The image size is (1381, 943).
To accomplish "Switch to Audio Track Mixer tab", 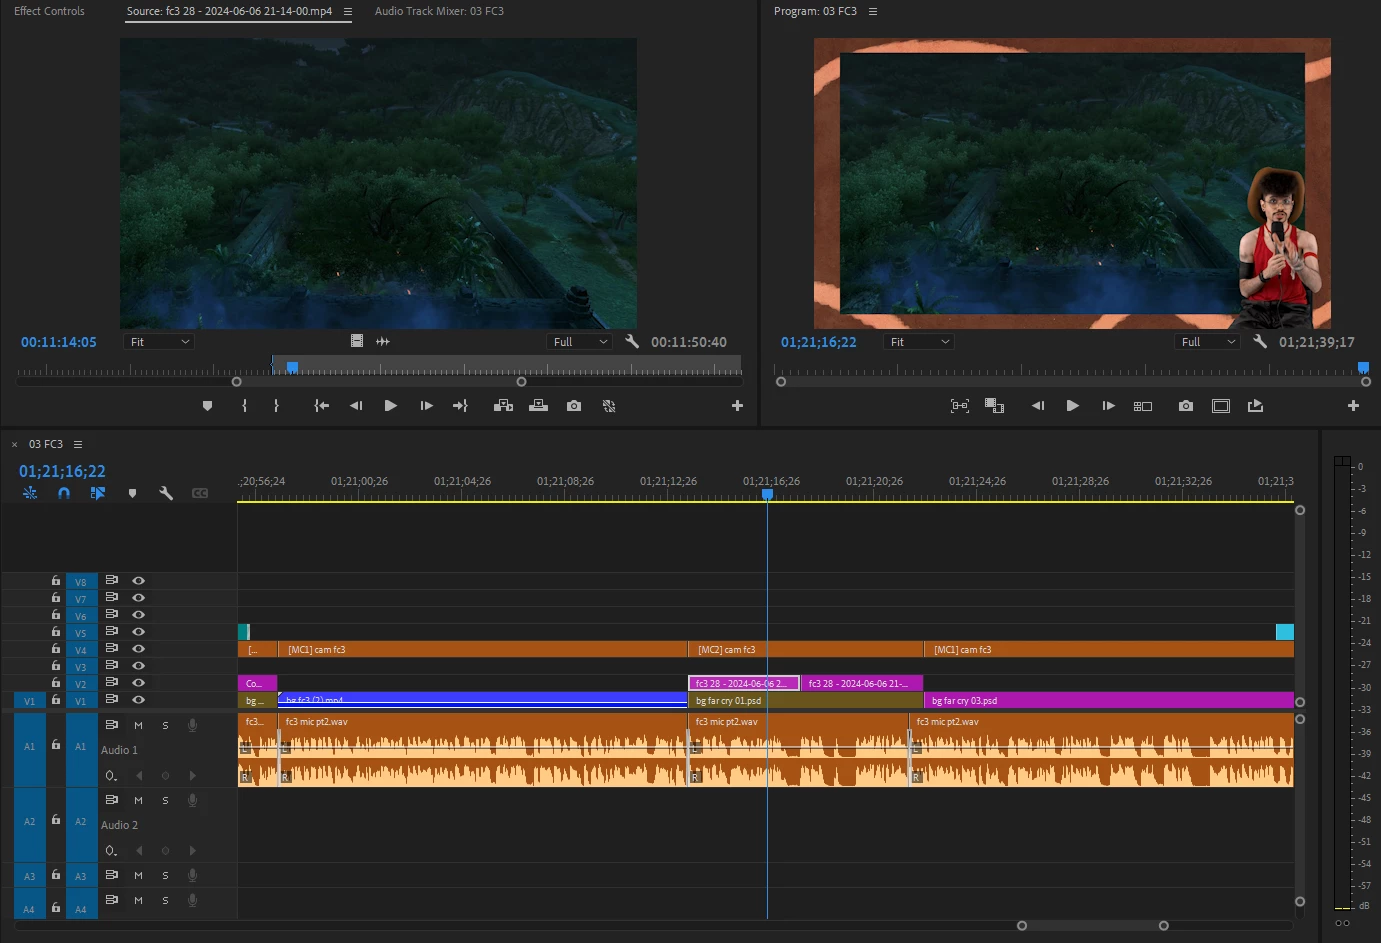I will [x=439, y=11].
